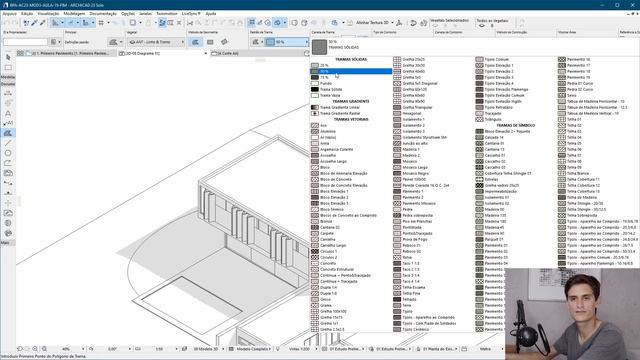Choose the 'Trama Sólida' black fill
The height and width of the screenshot is (360, 640).
[351, 89]
